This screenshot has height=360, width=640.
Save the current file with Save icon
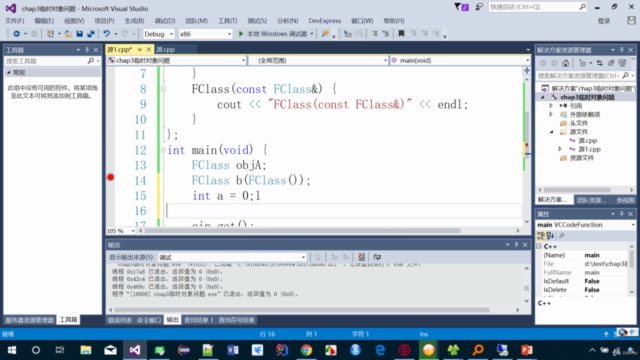click(x=80, y=34)
